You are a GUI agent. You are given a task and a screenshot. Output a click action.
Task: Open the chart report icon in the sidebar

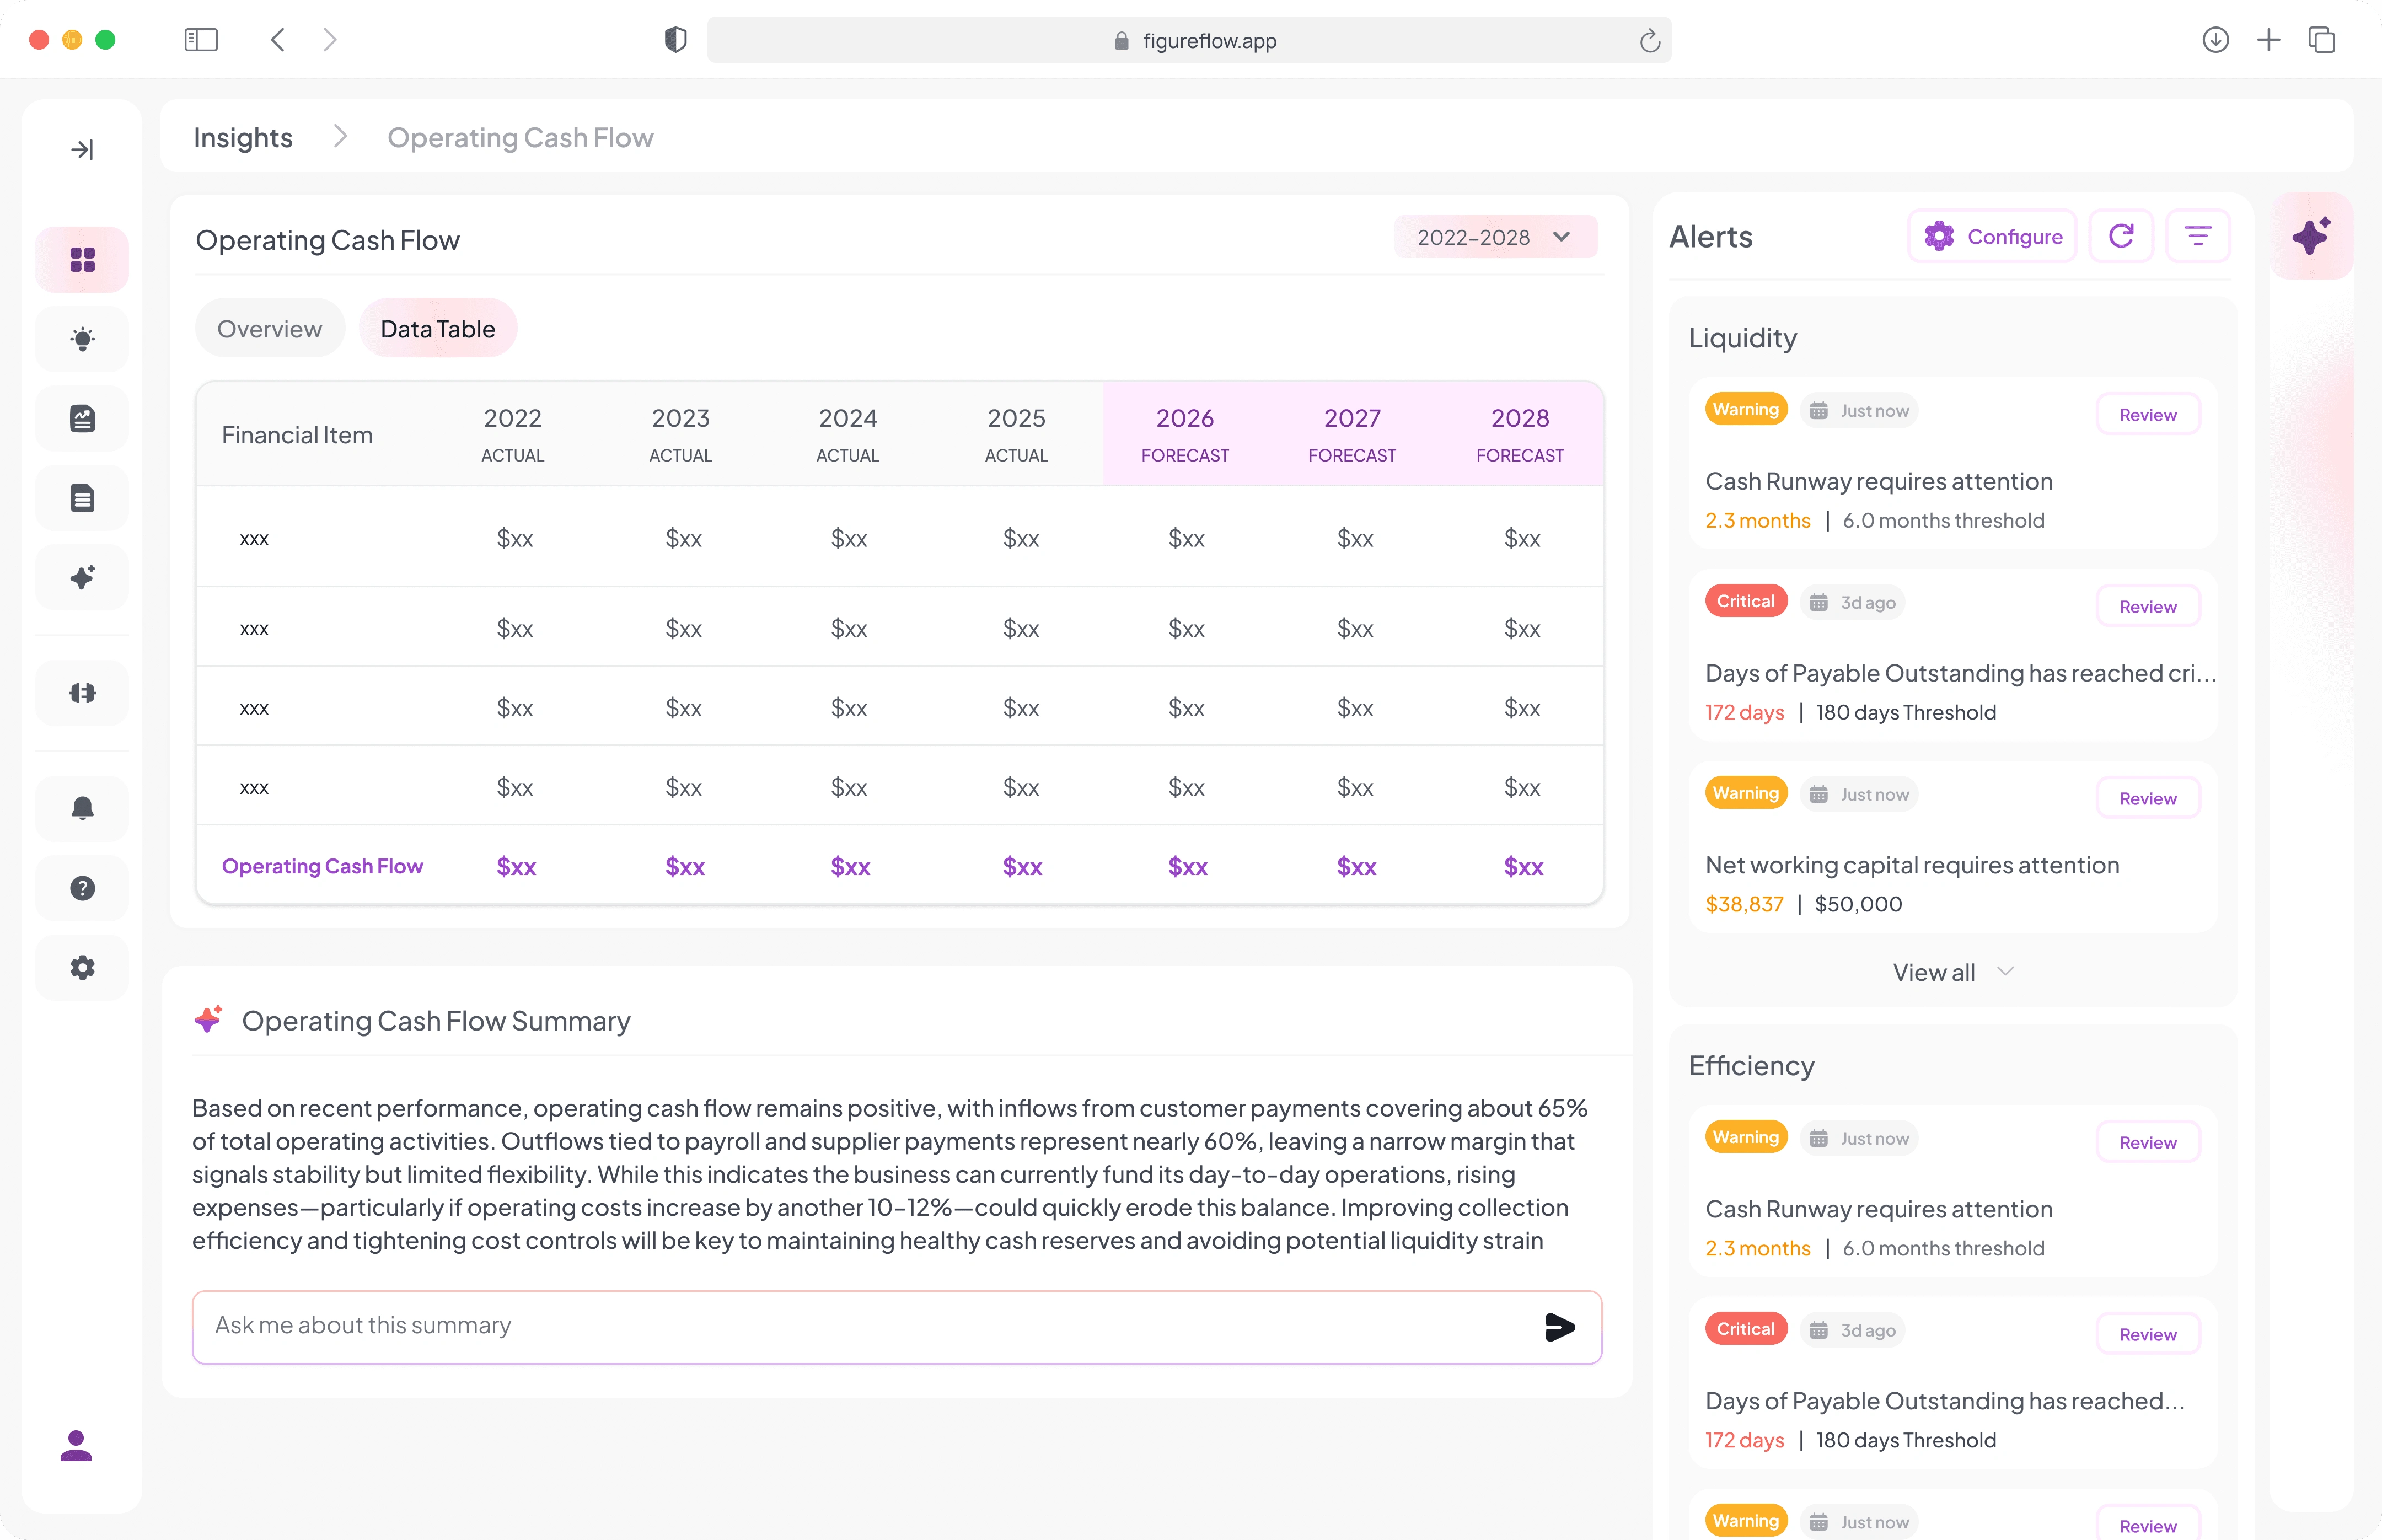[x=82, y=418]
